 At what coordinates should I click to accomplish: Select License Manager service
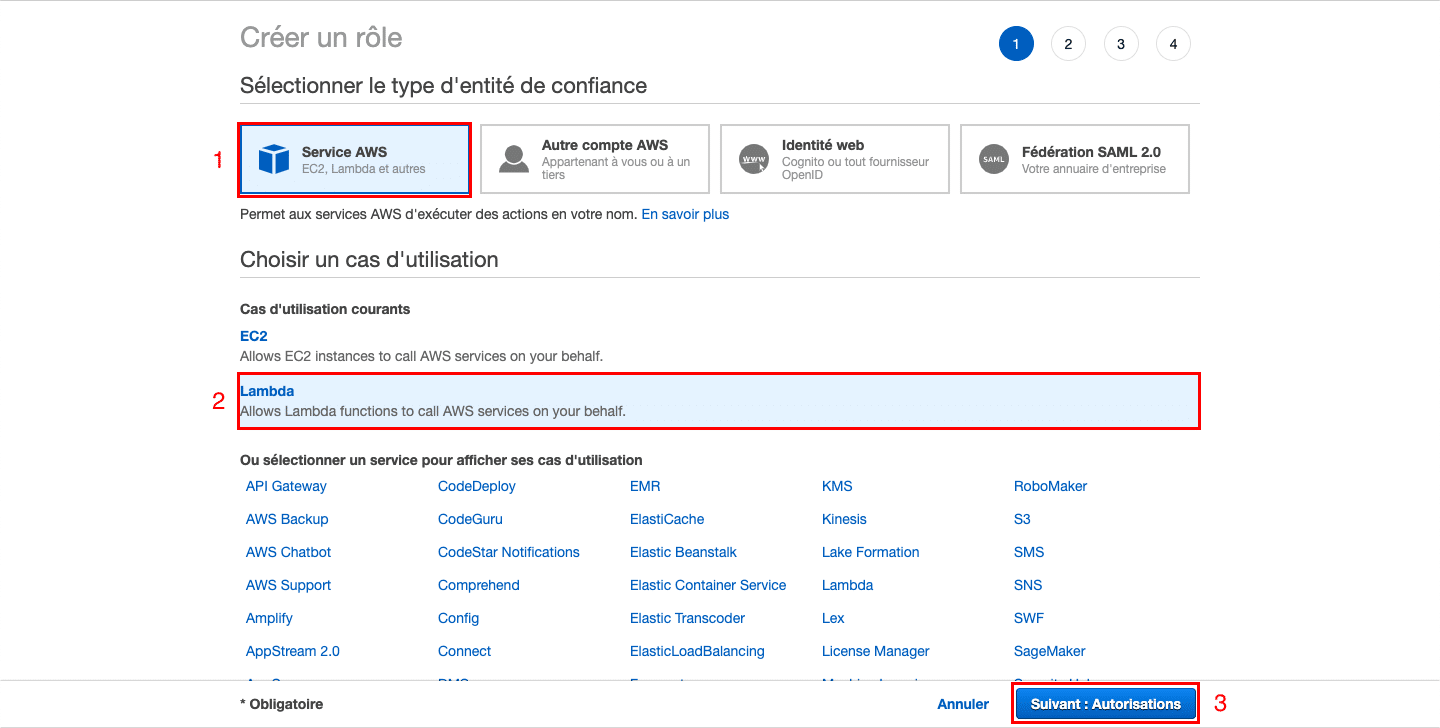point(875,651)
